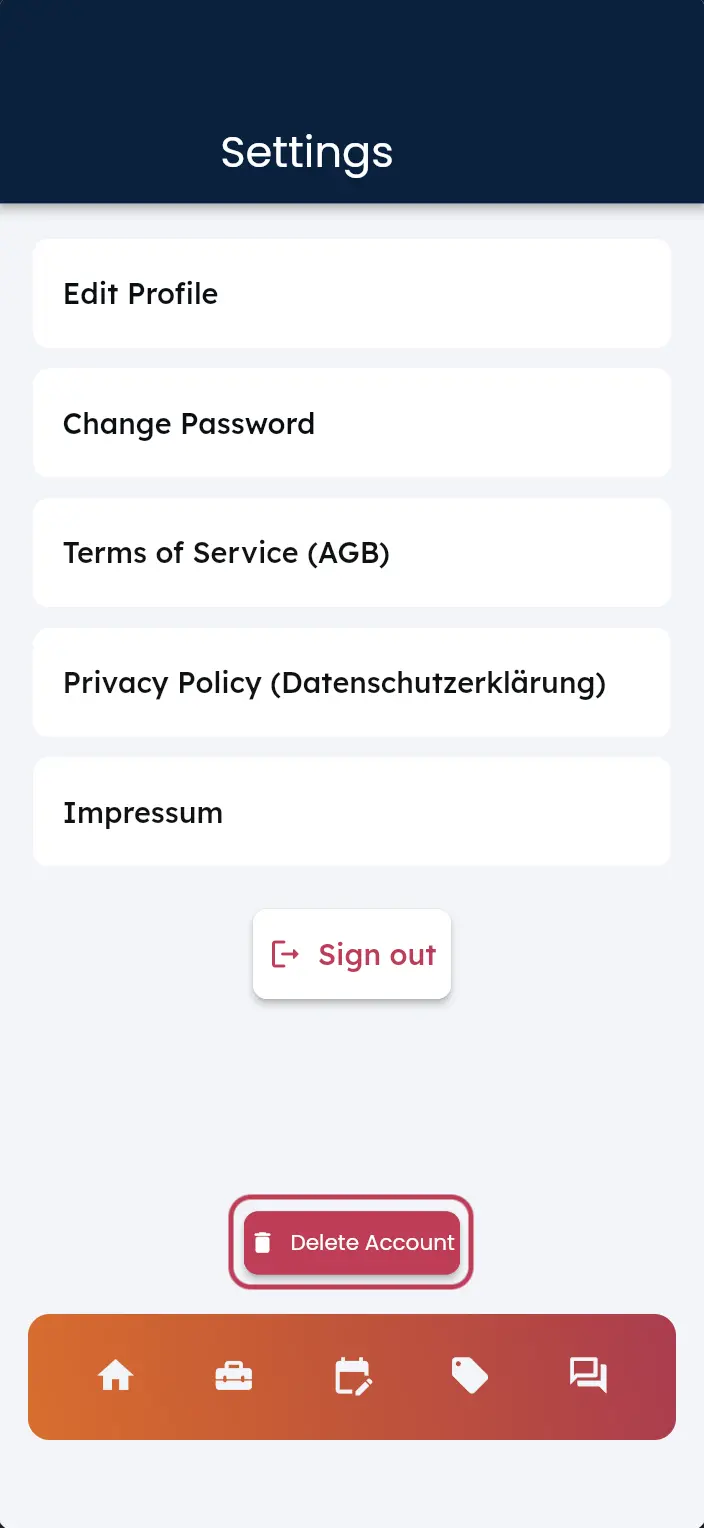Open Change Password option
The image size is (704, 1528).
pyautogui.click(x=352, y=423)
